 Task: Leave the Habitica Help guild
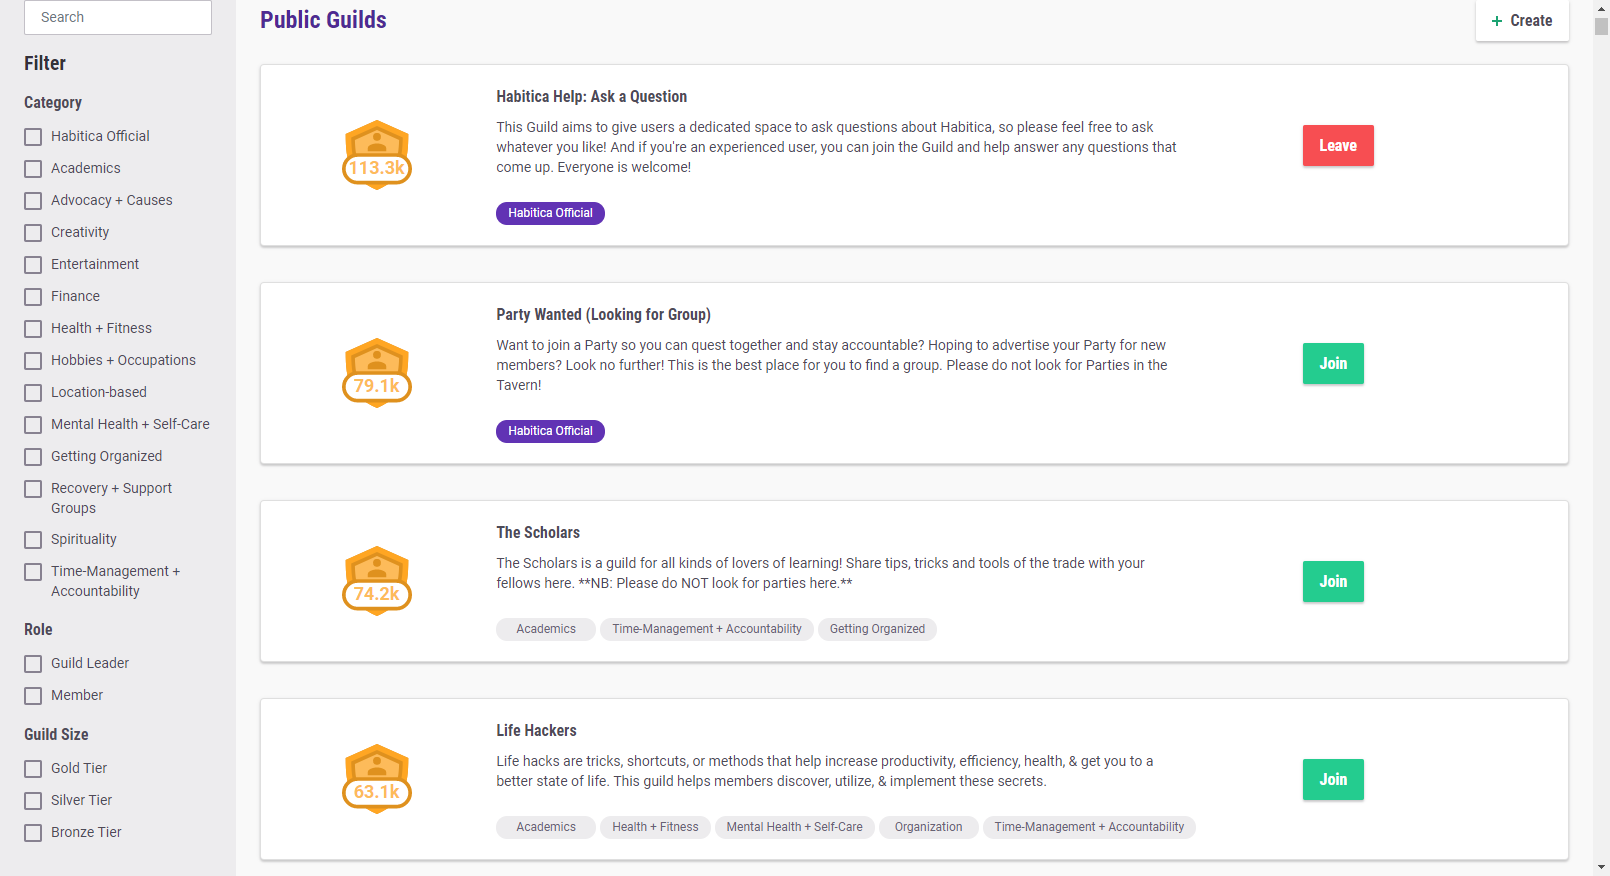pos(1337,146)
